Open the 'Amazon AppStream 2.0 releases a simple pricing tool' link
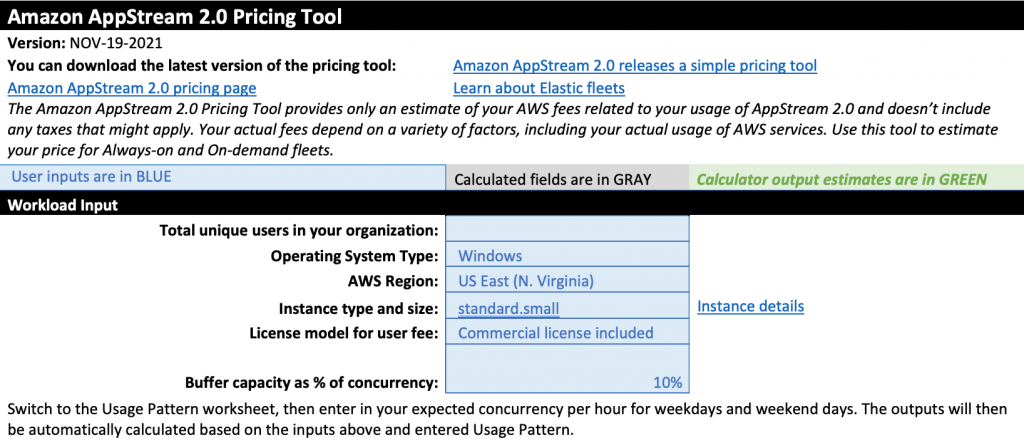 coord(634,66)
